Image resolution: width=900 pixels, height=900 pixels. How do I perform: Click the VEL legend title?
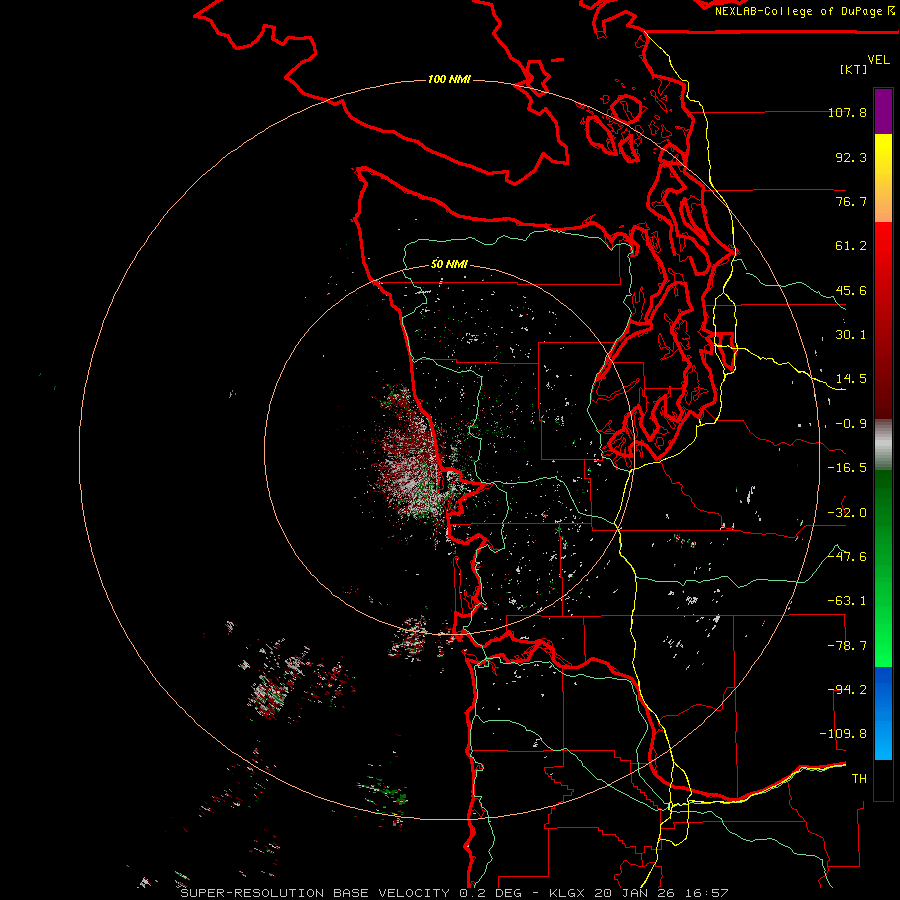[x=878, y=60]
